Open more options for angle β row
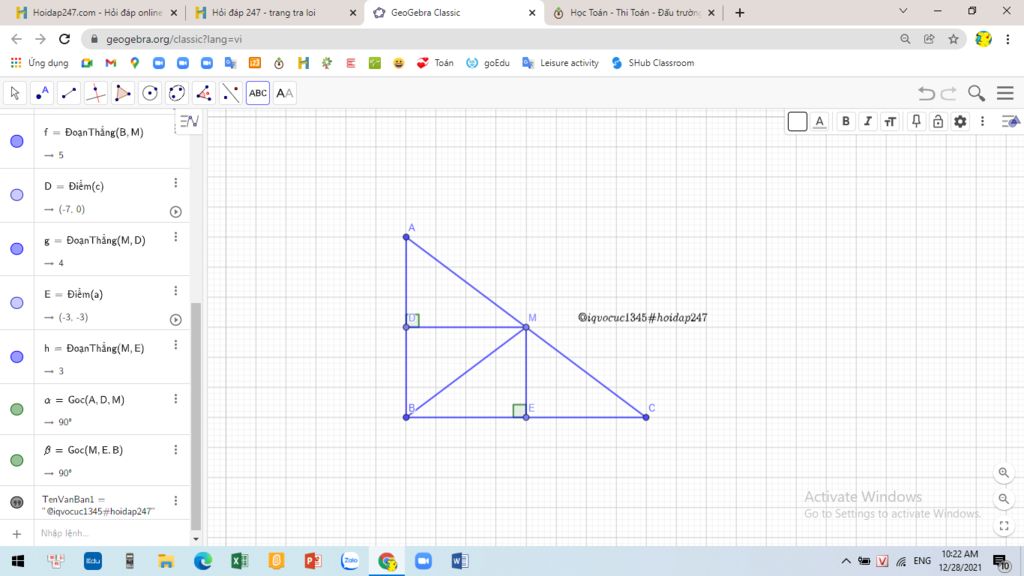The height and width of the screenshot is (576, 1024). (x=176, y=449)
